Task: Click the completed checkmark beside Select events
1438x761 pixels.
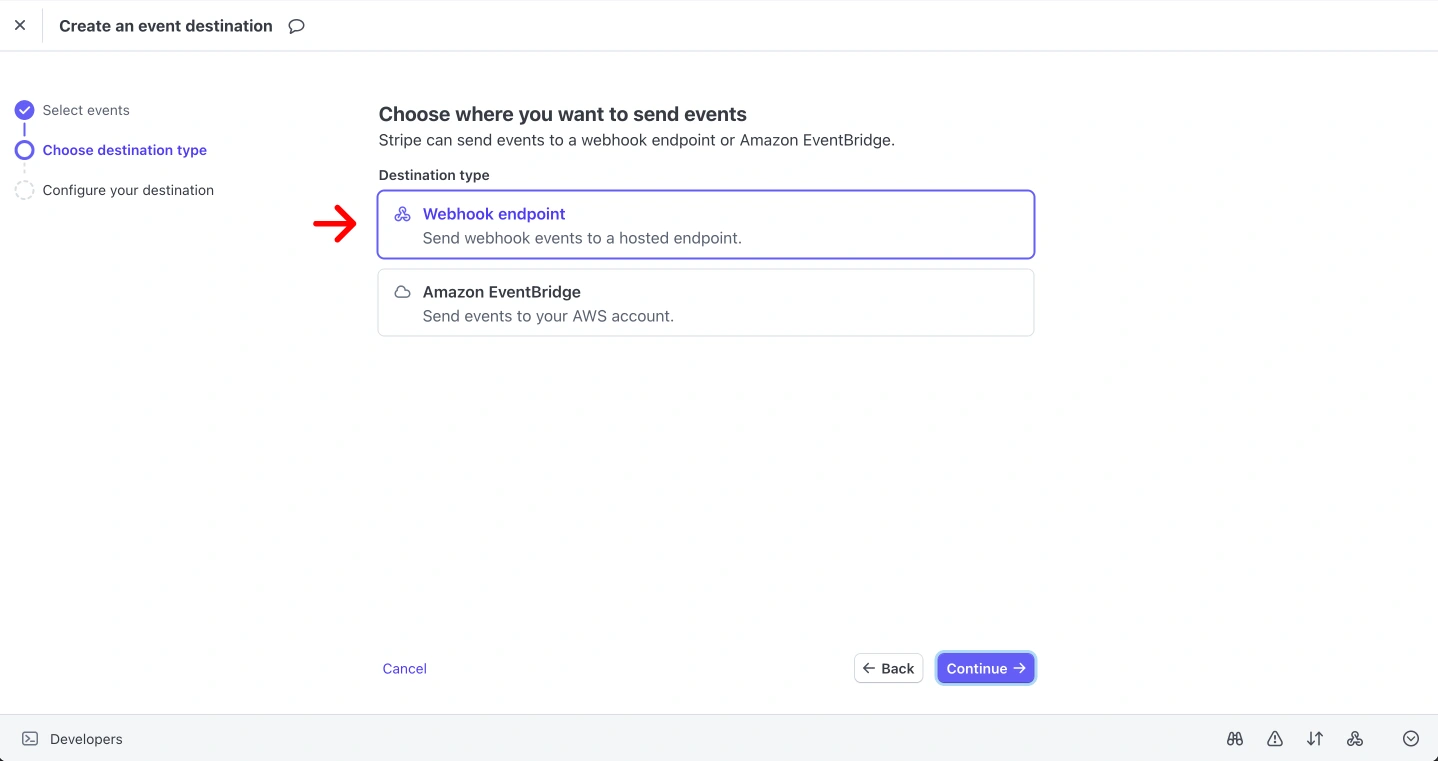Action: (x=24, y=110)
